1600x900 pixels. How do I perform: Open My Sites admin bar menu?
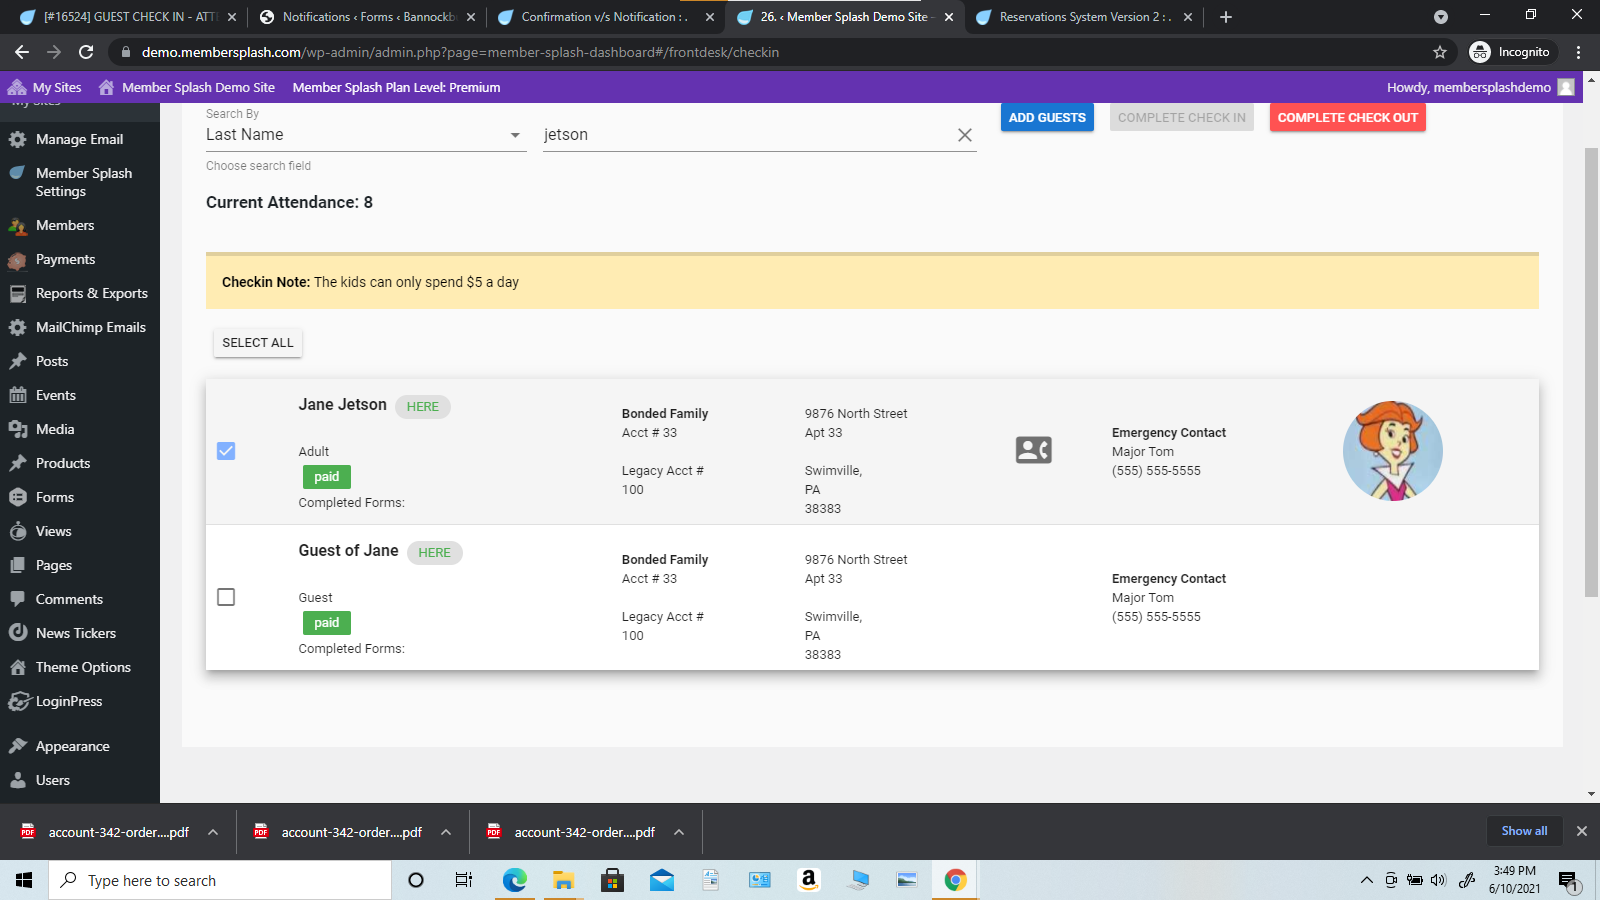coord(45,87)
